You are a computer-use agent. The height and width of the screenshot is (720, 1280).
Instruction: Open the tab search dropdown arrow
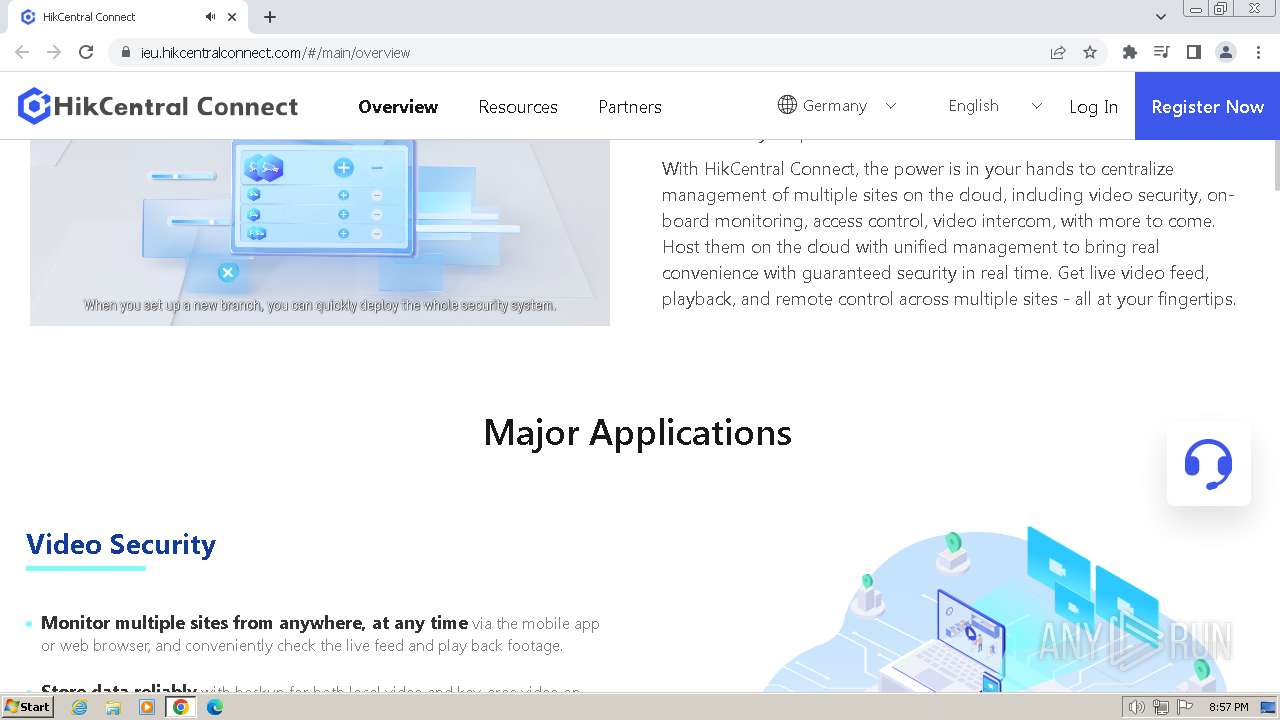1160,17
